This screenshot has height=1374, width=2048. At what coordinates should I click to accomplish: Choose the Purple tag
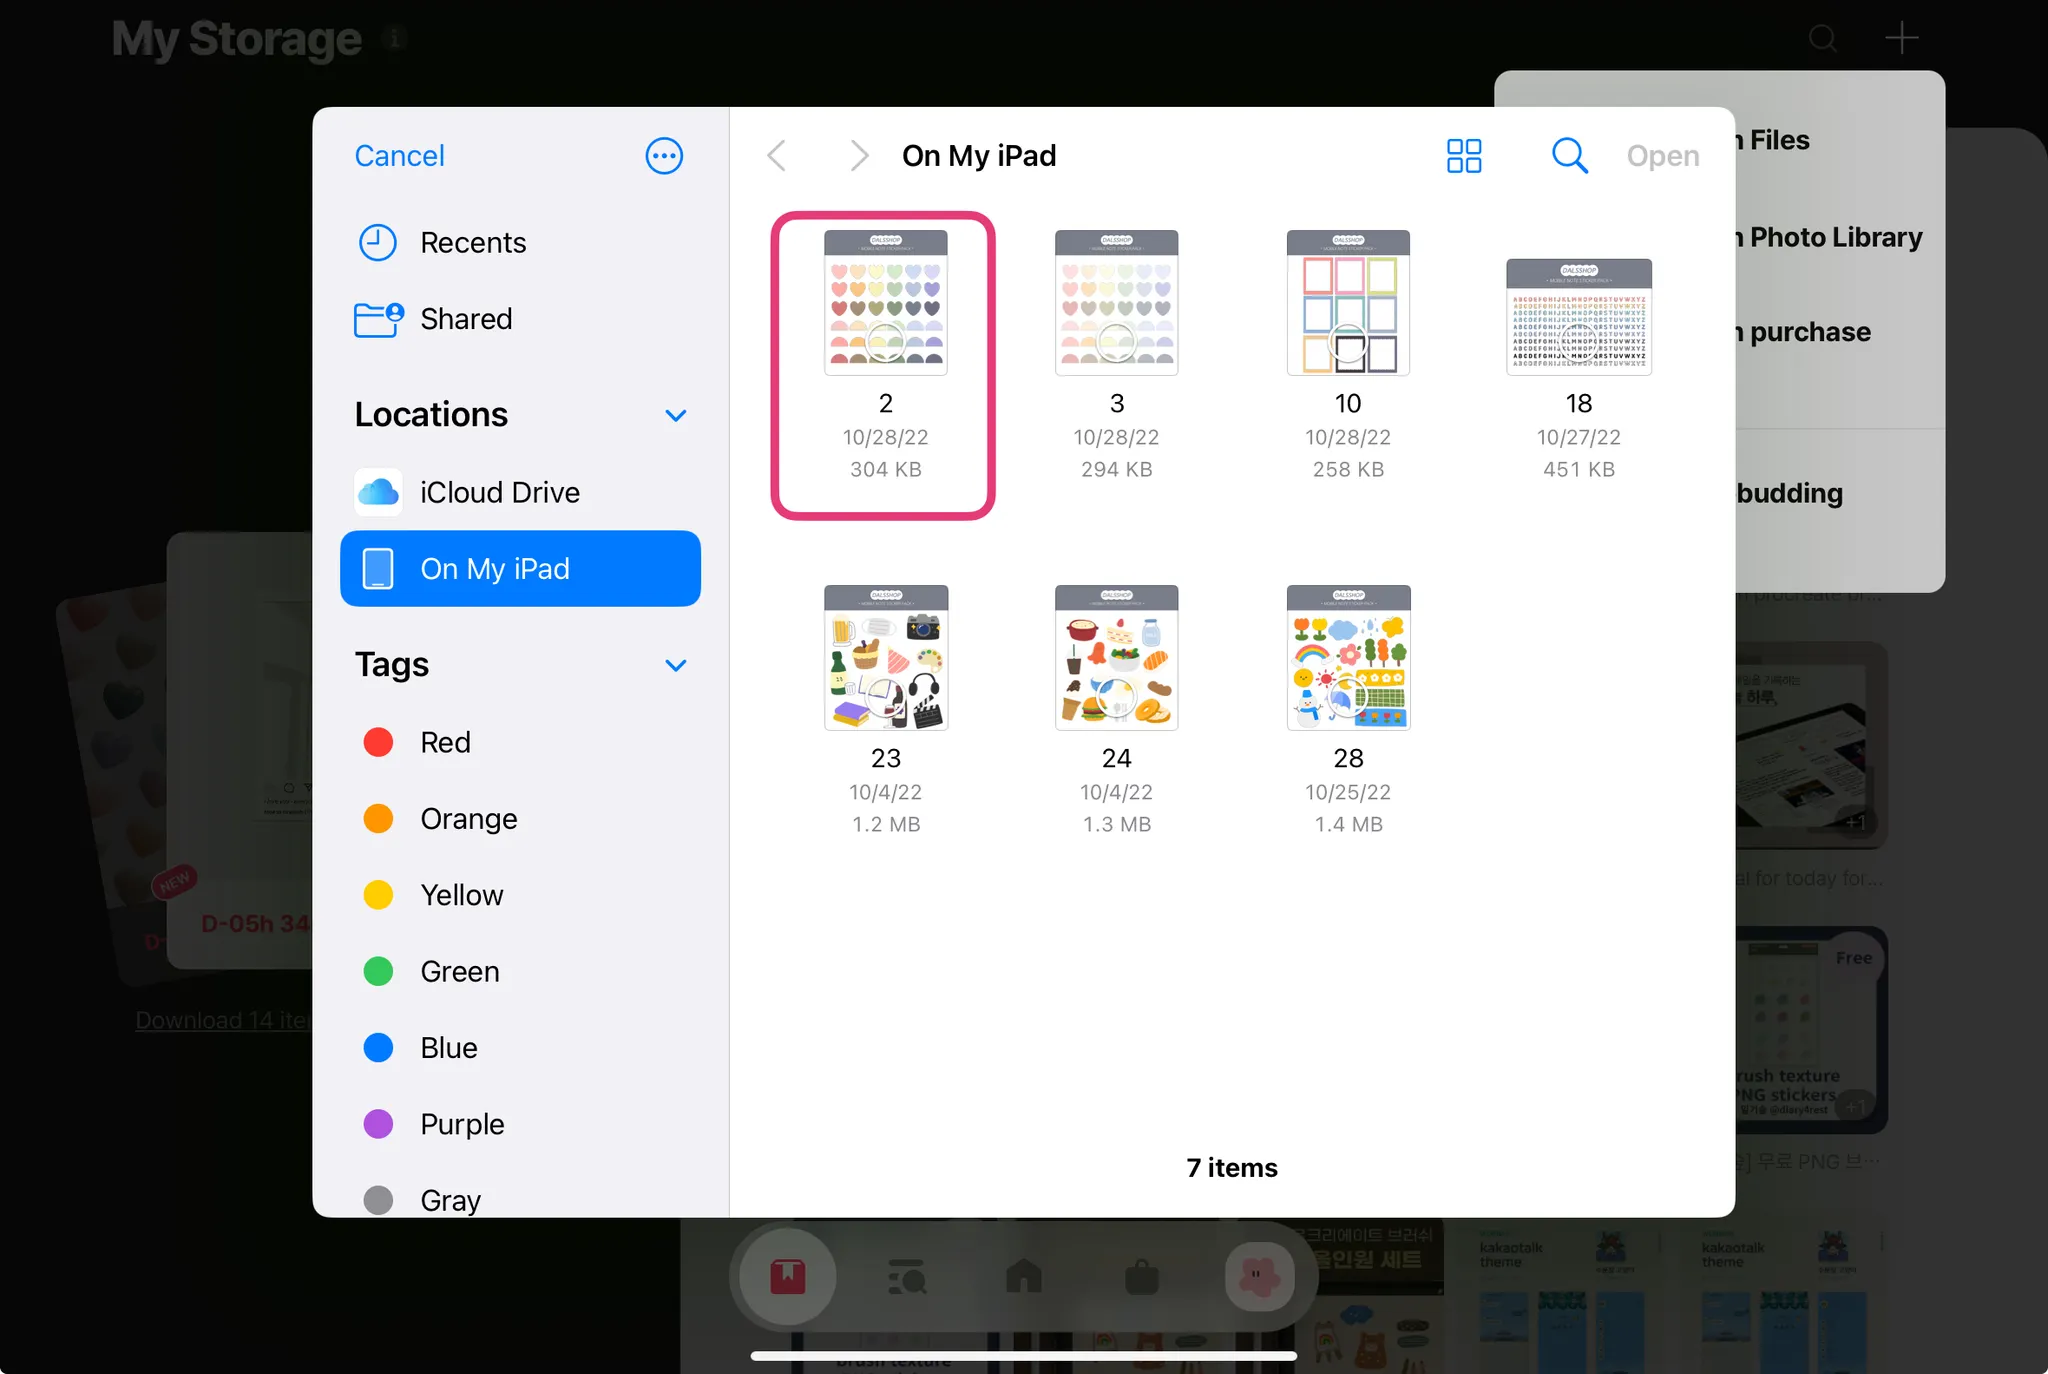[461, 1124]
